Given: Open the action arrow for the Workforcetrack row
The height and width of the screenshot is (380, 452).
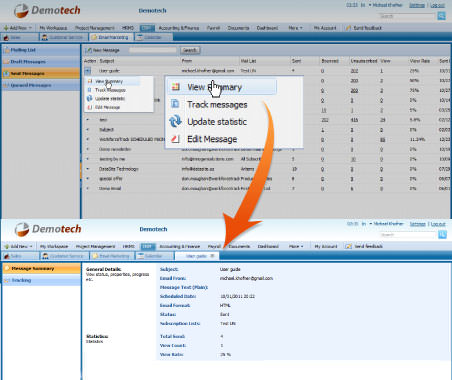Looking at the screenshot, I should tap(88, 139).
